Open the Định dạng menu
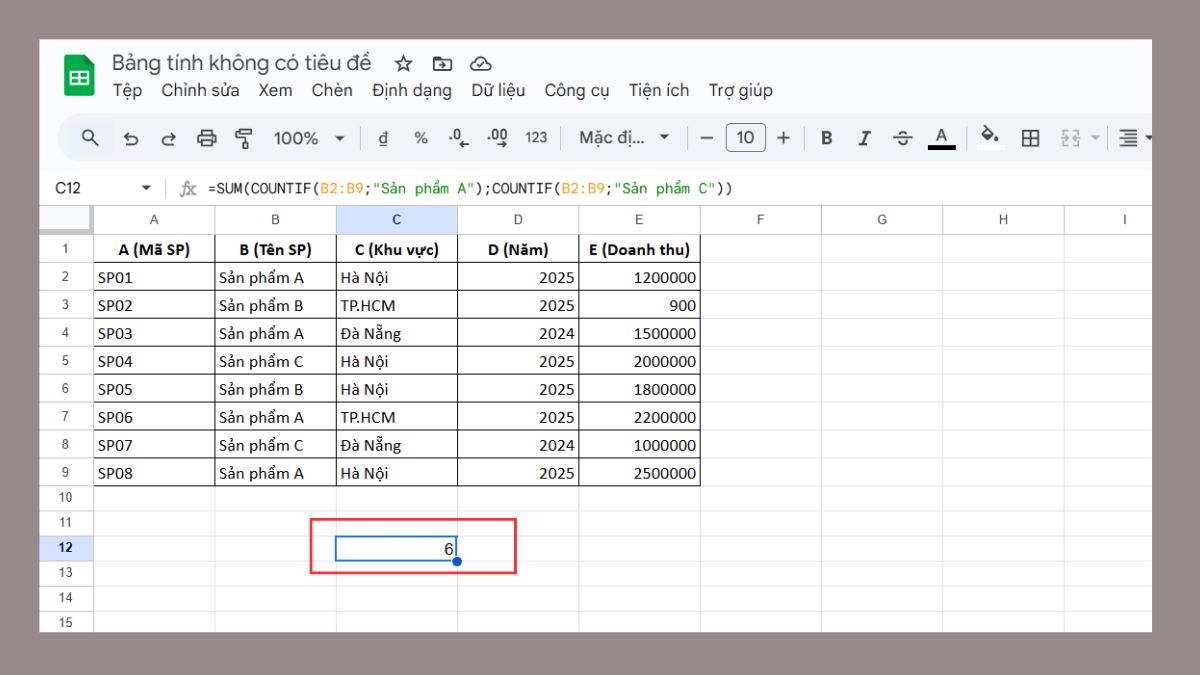The image size is (1200, 675). pos(411,90)
